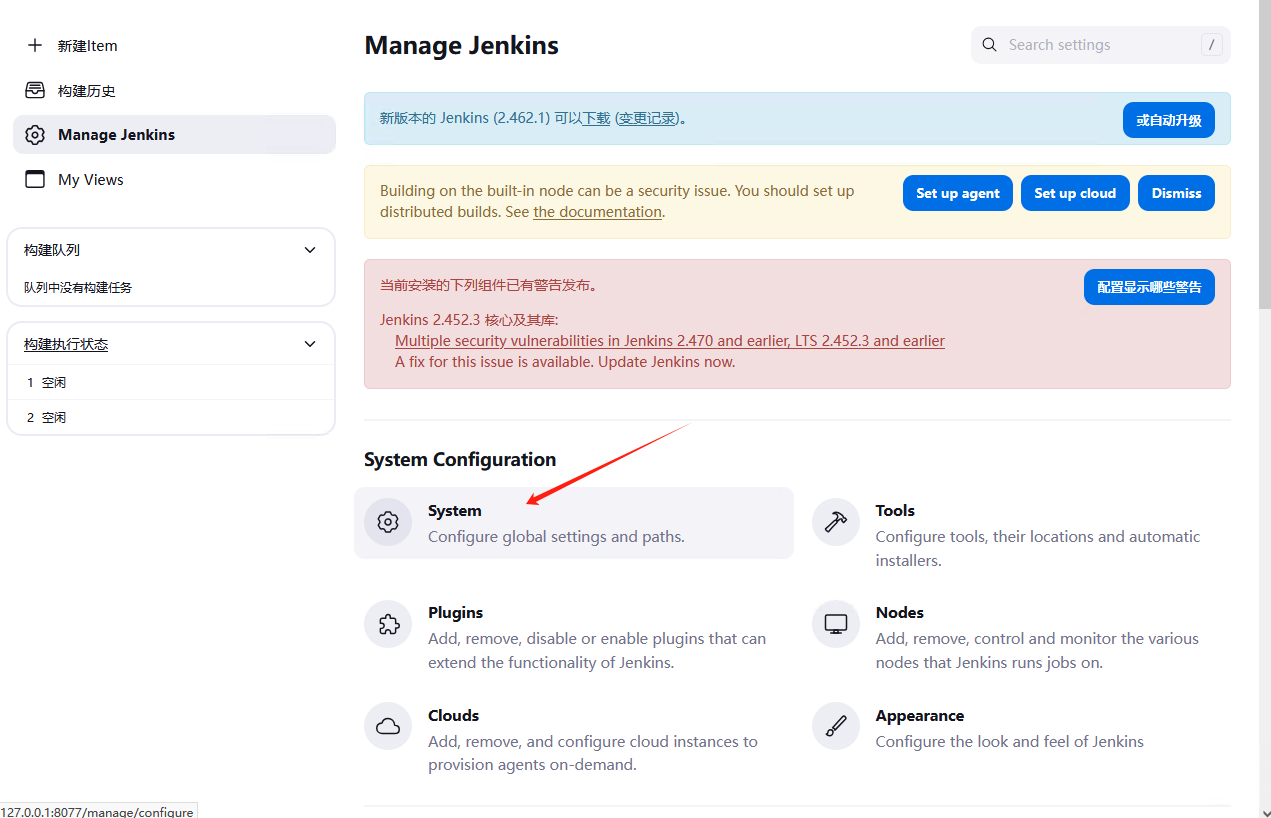Click the 或自动升级 button
This screenshot has width=1271, height=818.
click(x=1169, y=120)
